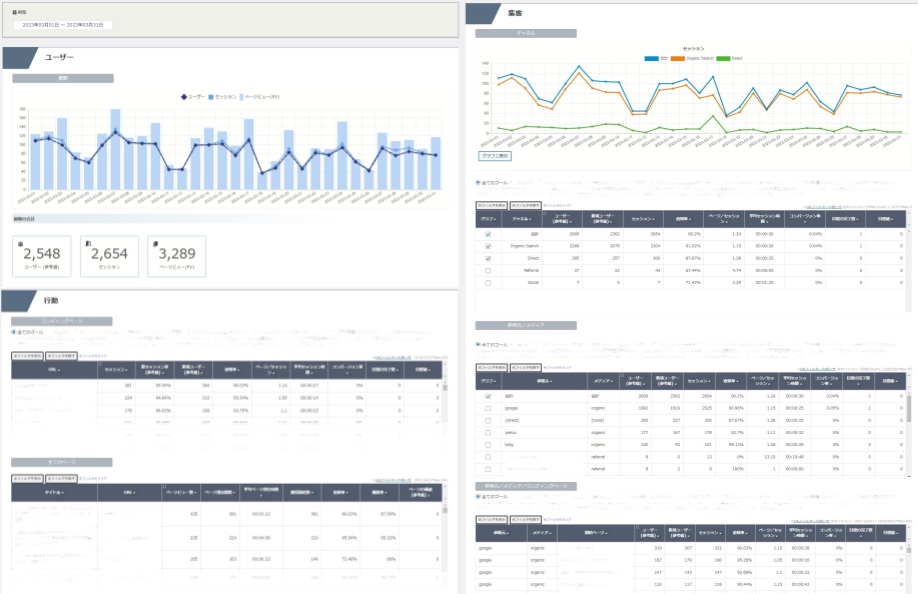Check the Social row checkbox
The height and width of the screenshot is (594, 918).
click(x=488, y=282)
